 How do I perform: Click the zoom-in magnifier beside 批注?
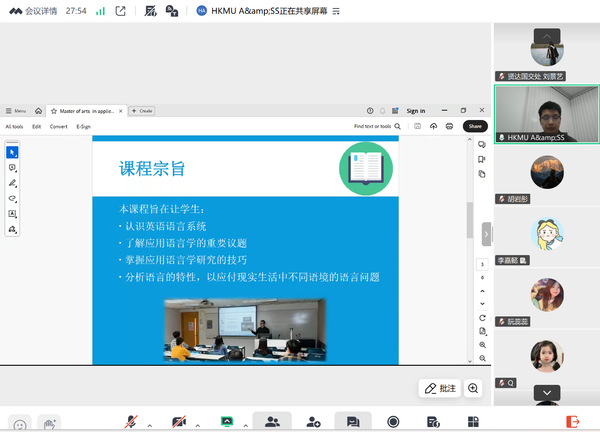pyautogui.click(x=473, y=388)
